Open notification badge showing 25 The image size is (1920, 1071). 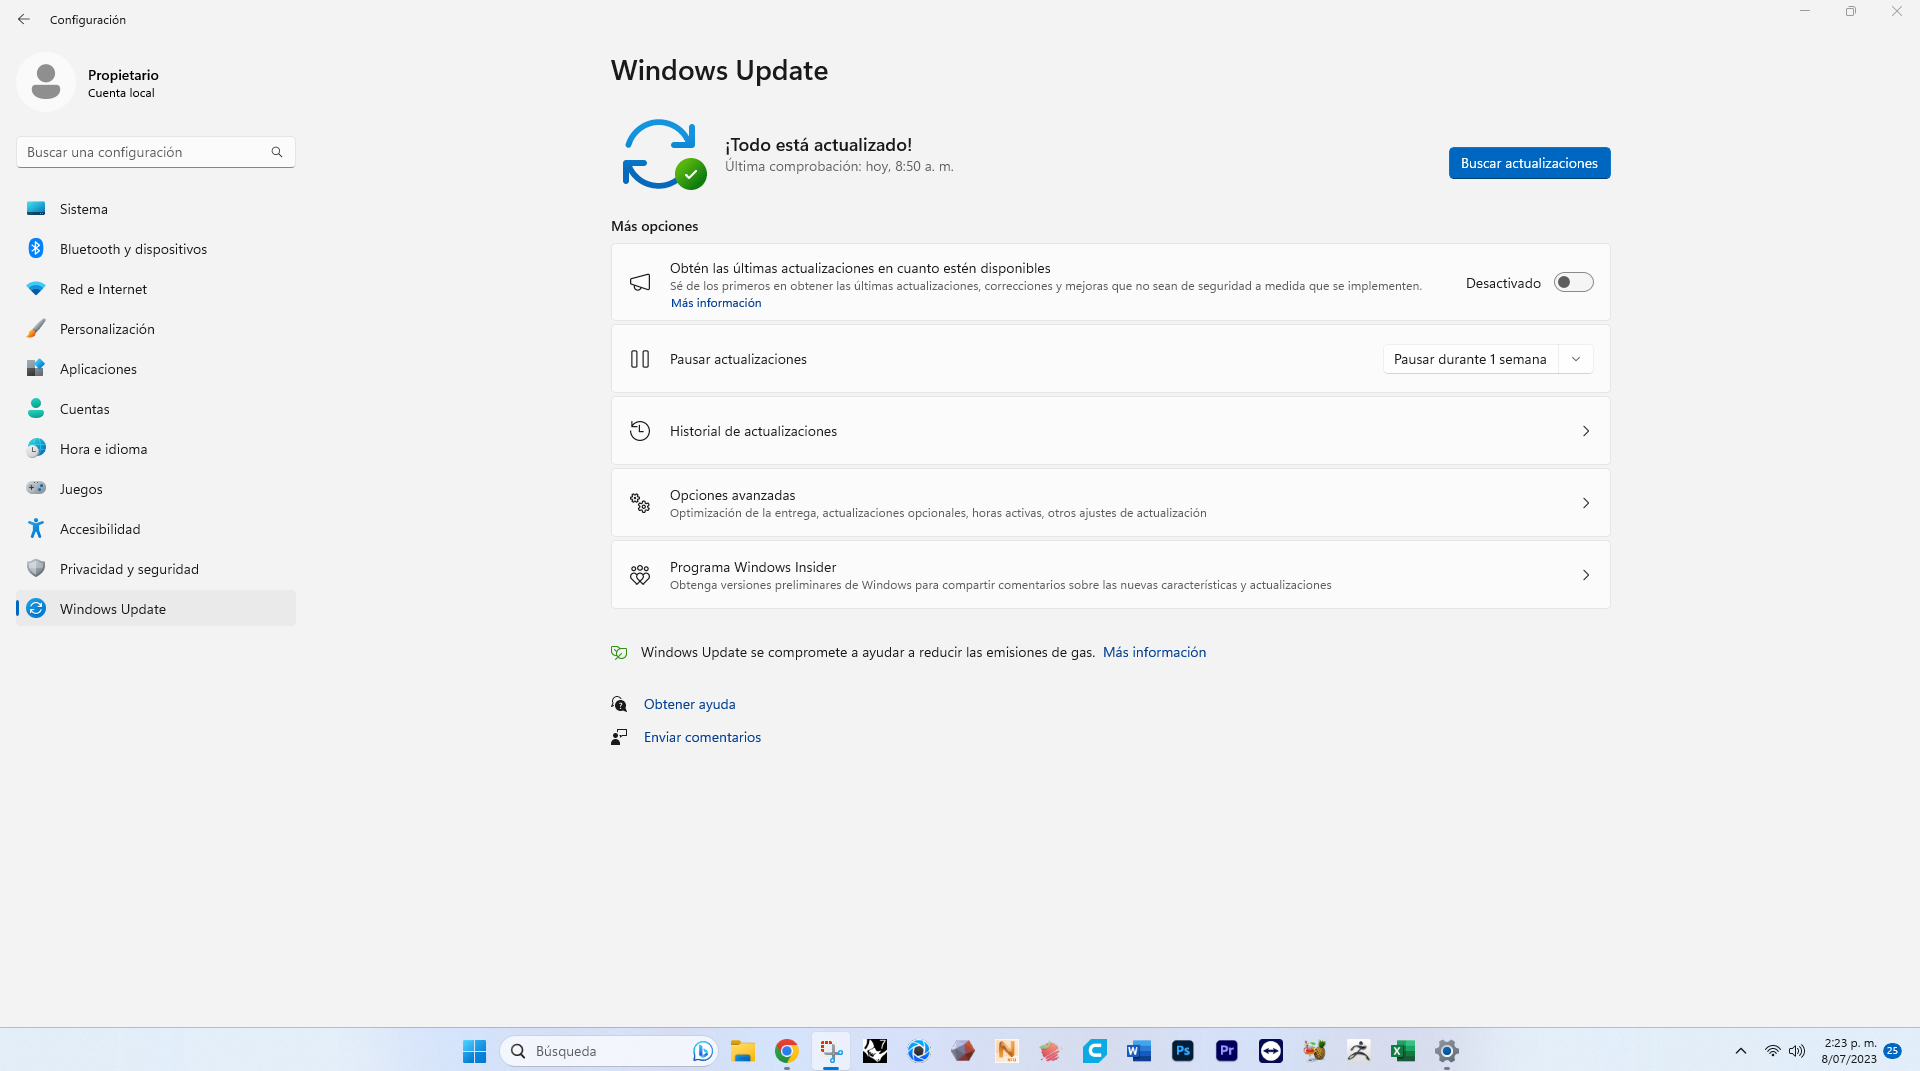coord(1892,1051)
